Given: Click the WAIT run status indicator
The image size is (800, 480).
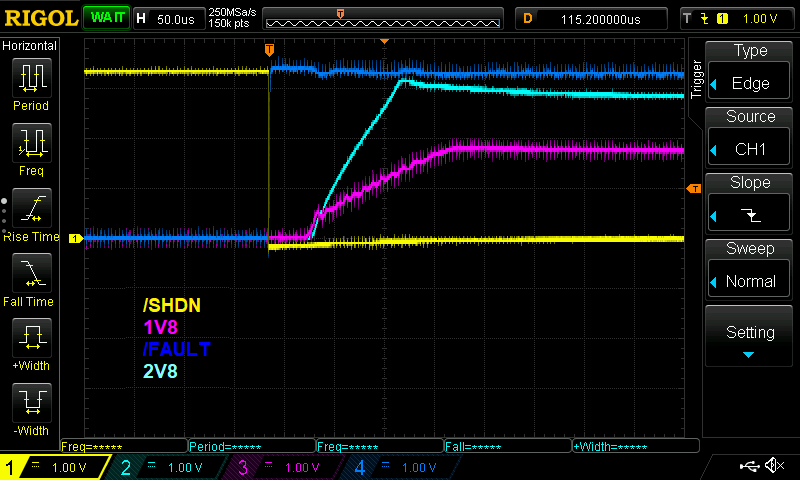Looking at the screenshot, I should tap(107, 18).
